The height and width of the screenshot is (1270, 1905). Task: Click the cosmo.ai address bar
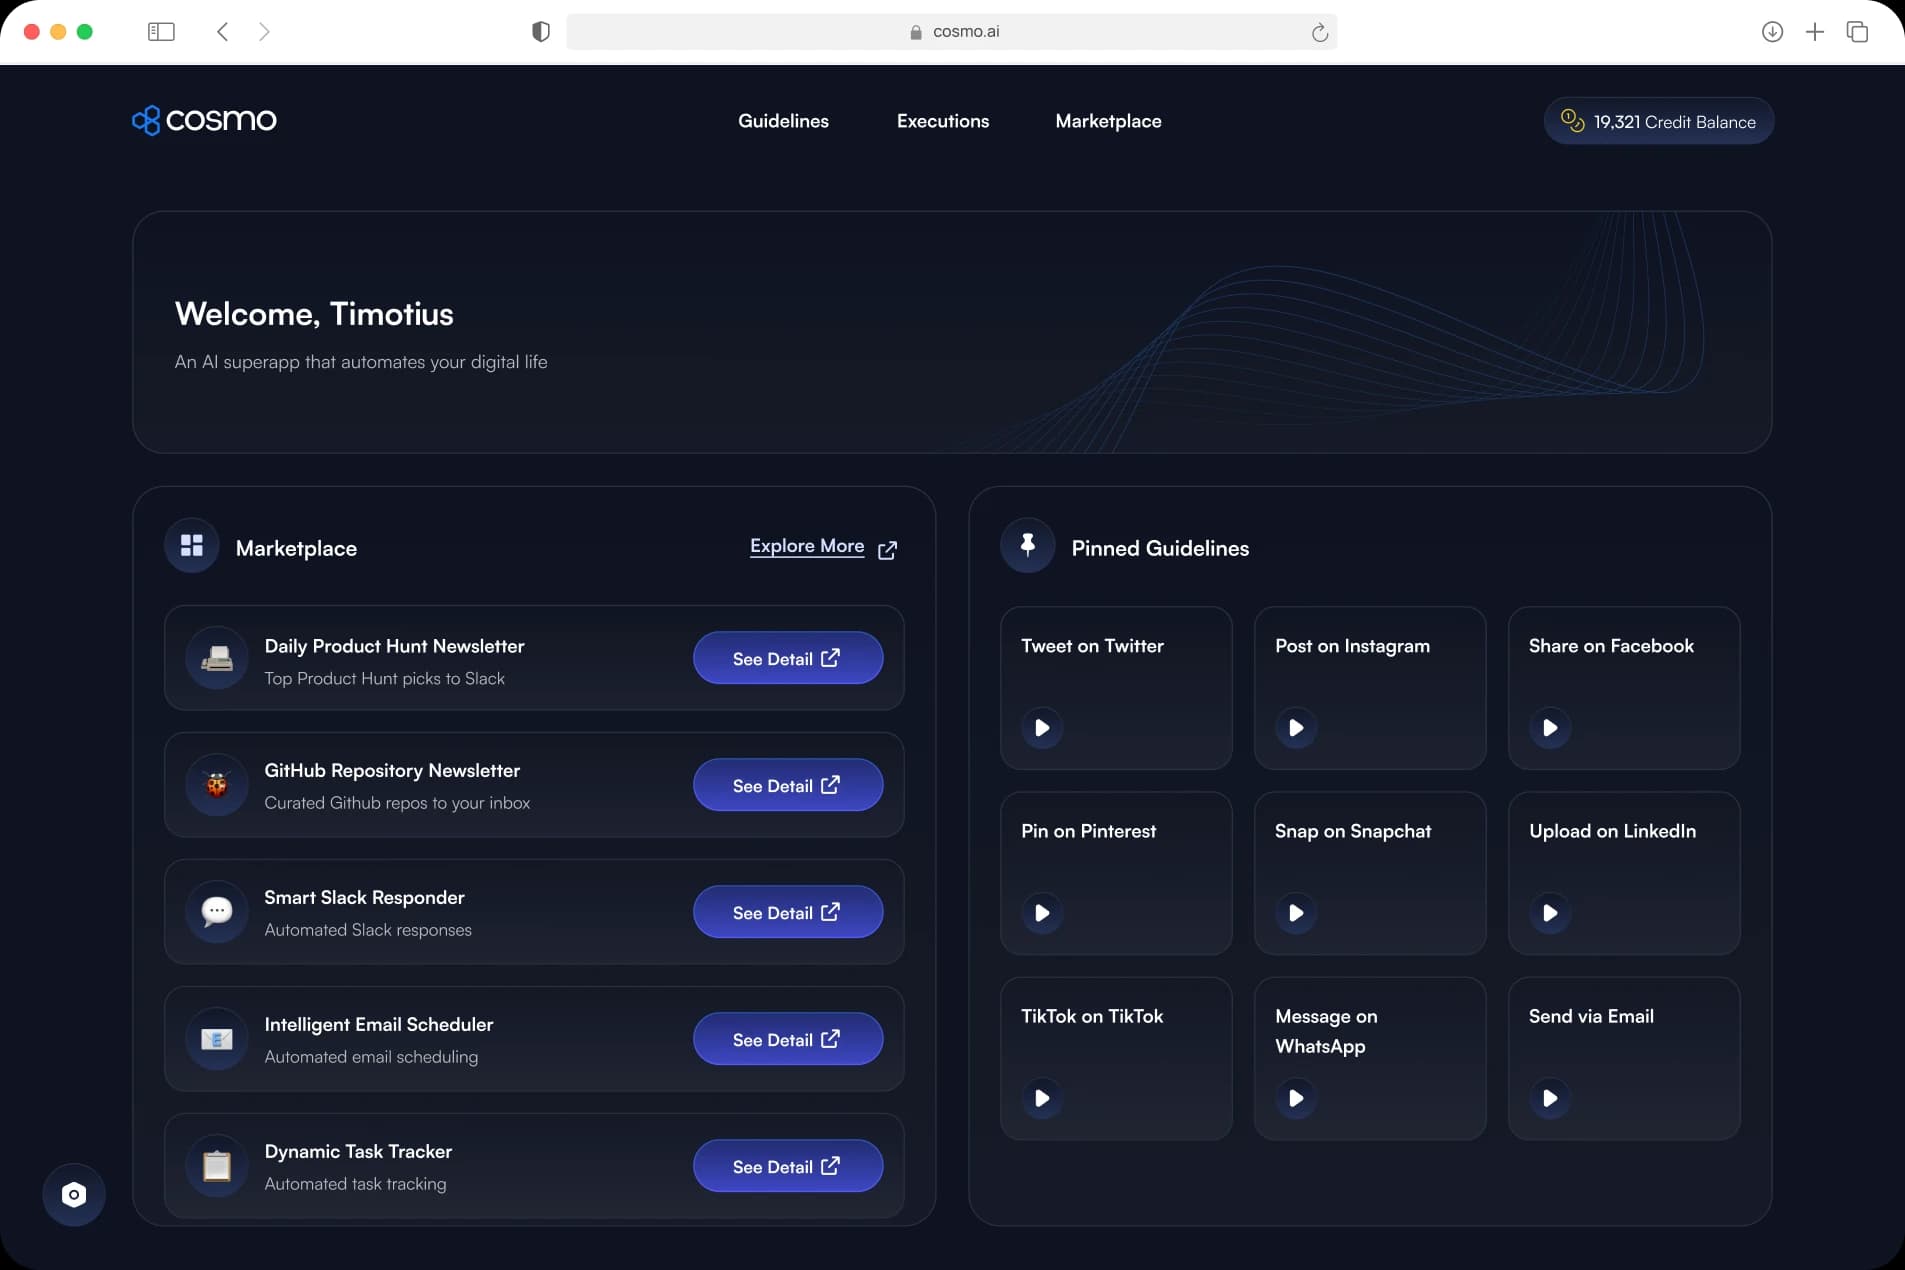(952, 32)
